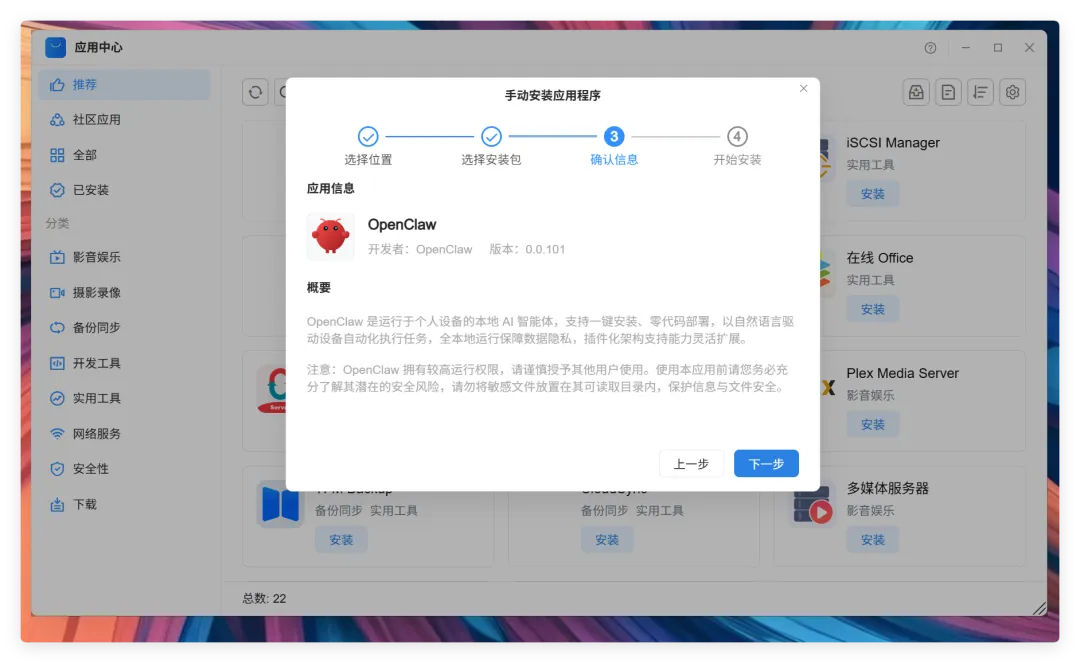Click the sort order toolbar icon

(980, 92)
